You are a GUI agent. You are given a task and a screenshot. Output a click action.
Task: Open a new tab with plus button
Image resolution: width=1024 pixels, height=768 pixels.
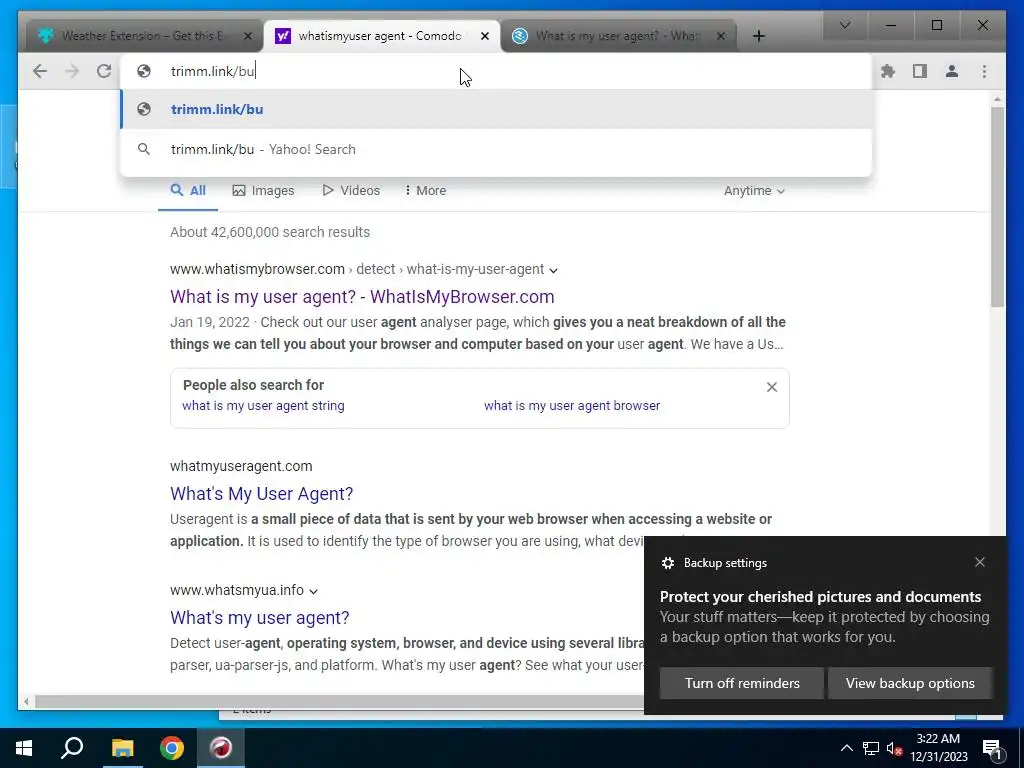[x=758, y=36]
